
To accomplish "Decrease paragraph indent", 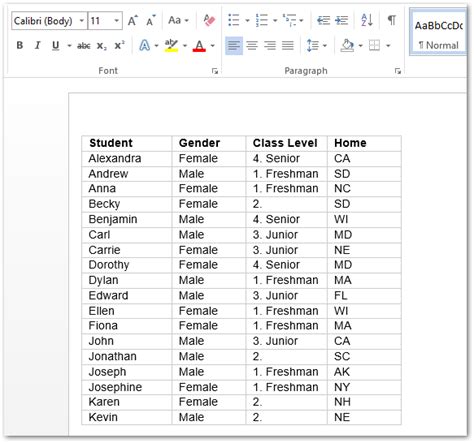I will click(323, 21).
